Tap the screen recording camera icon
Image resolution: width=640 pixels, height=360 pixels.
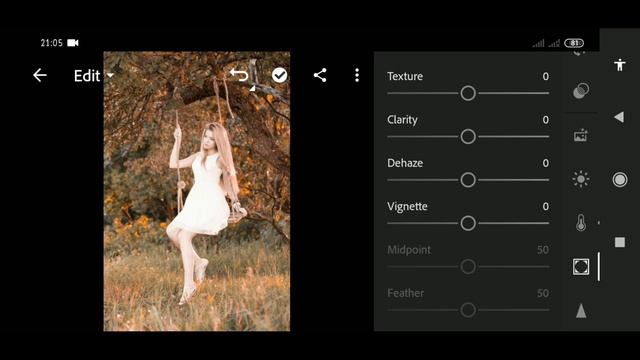pyautogui.click(x=73, y=42)
